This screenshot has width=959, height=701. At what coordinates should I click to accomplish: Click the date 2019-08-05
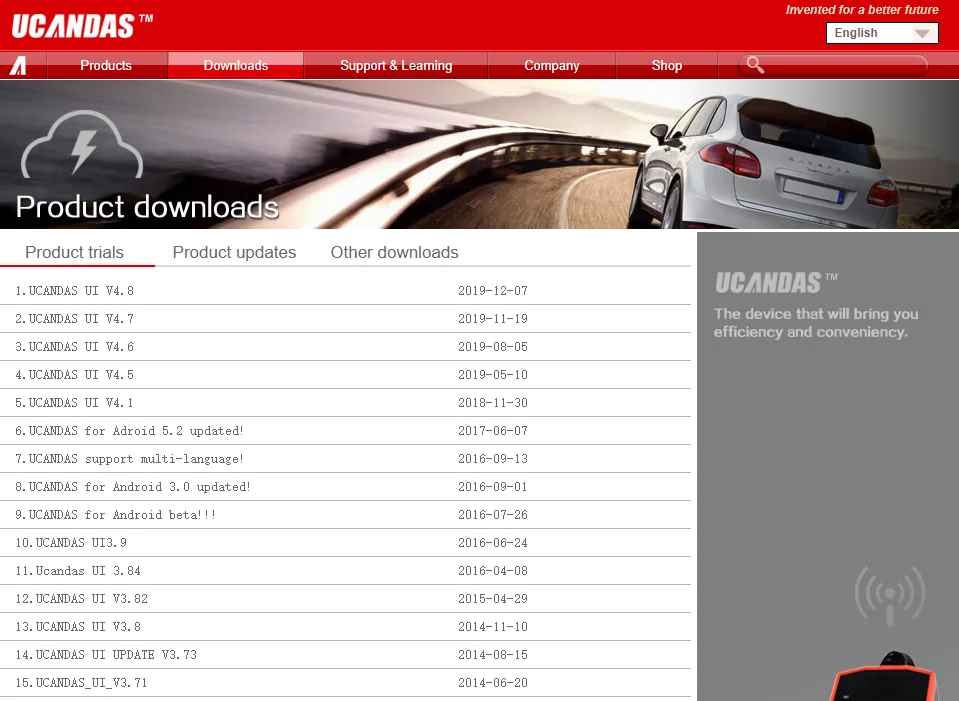(x=493, y=347)
